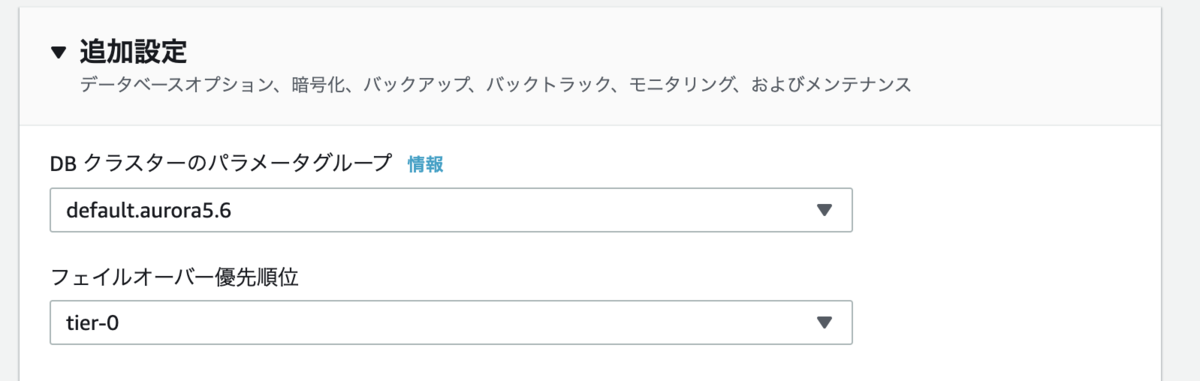Click the DB クラスターのパラメータグループ label
The width and height of the screenshot is (1200, 381).
pos(221,165)
